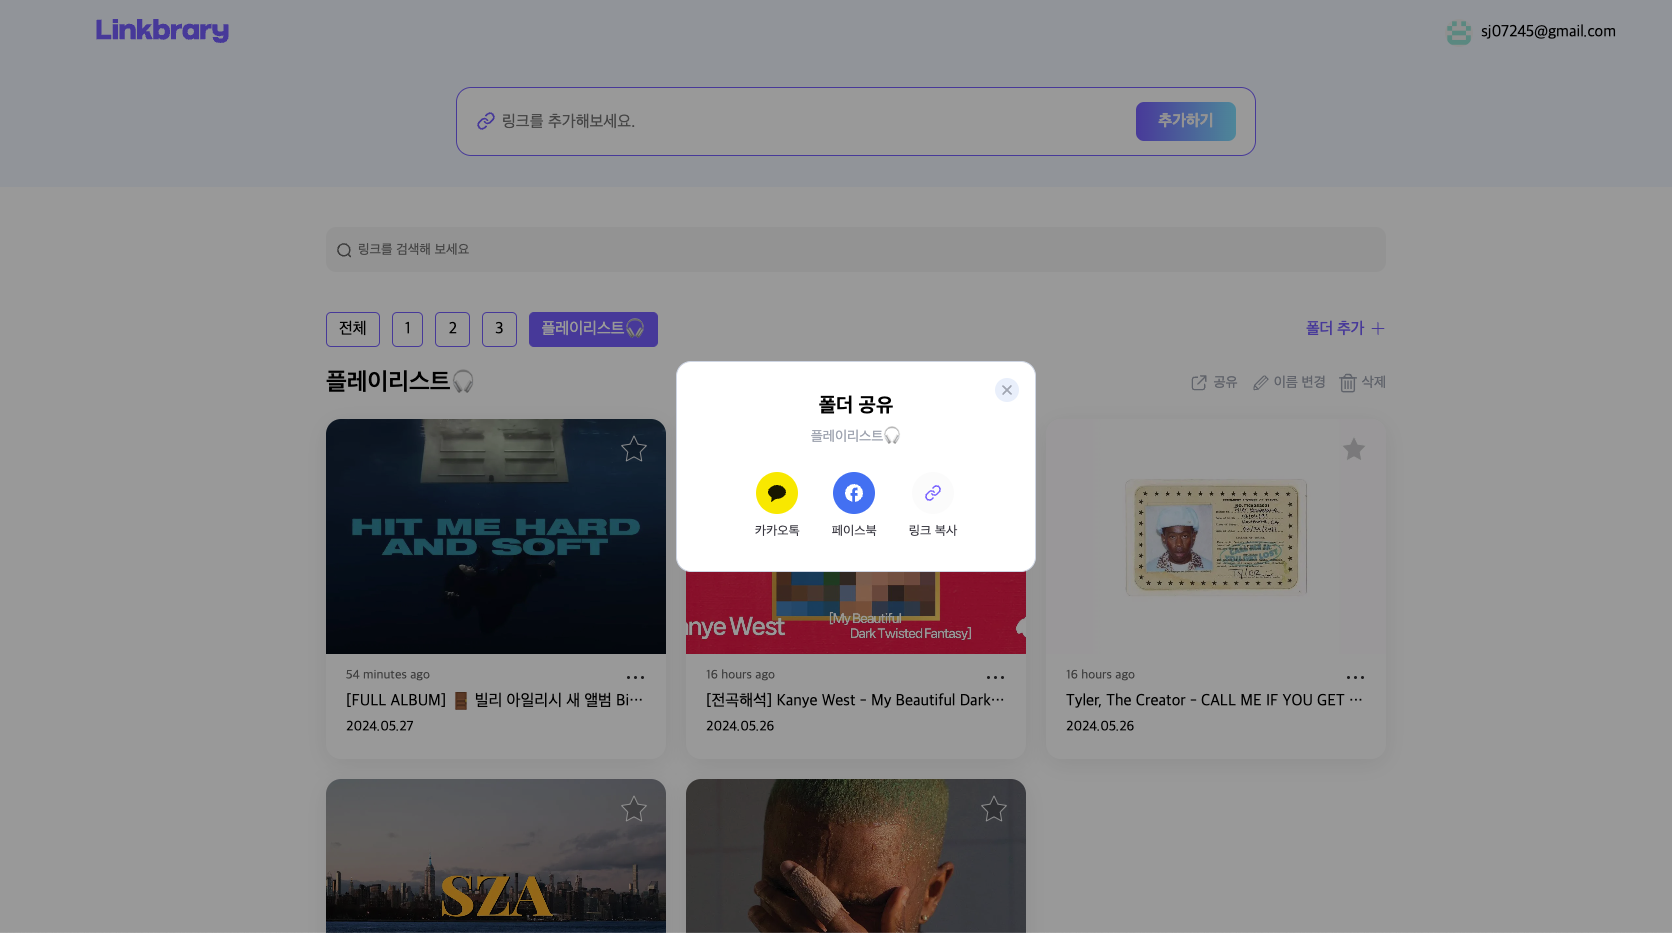1672x933 pixels.
Task: Open the Linkbrary logo link
Action: (x=162, y=30)
